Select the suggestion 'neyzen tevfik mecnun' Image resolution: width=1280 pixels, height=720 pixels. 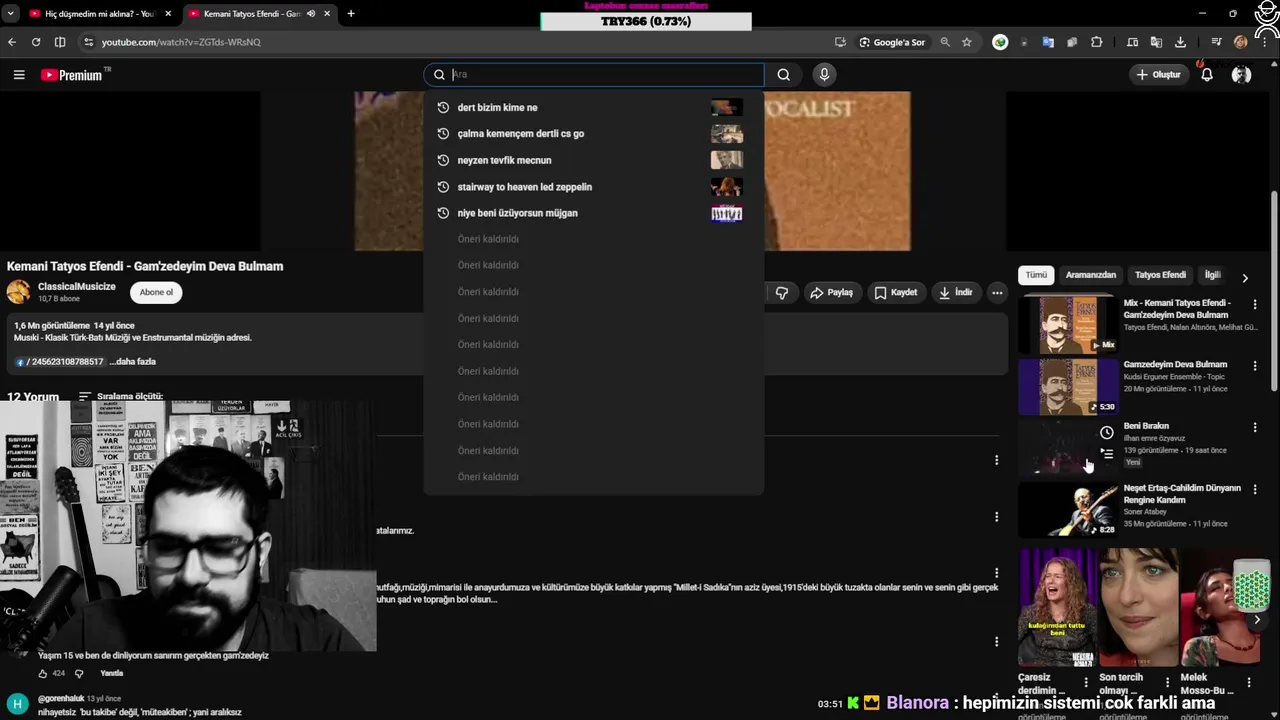pos(593,160)
